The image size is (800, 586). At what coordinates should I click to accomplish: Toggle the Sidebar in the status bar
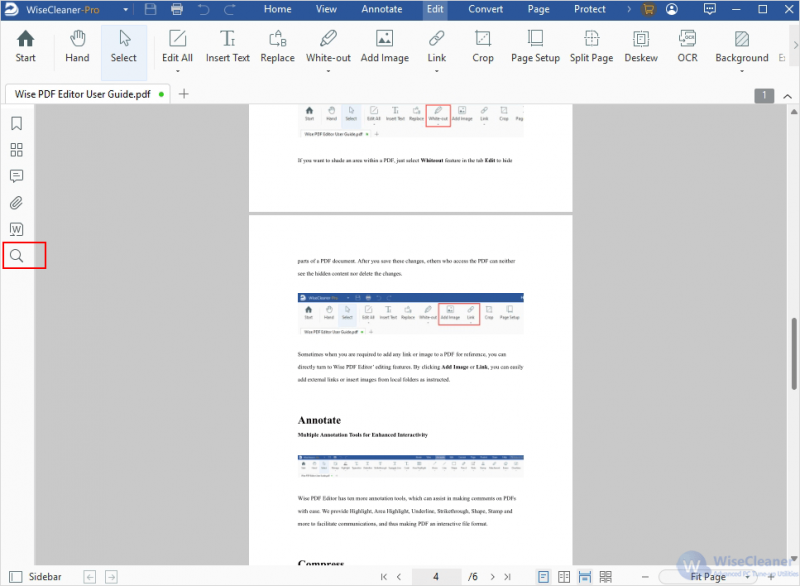36,577
